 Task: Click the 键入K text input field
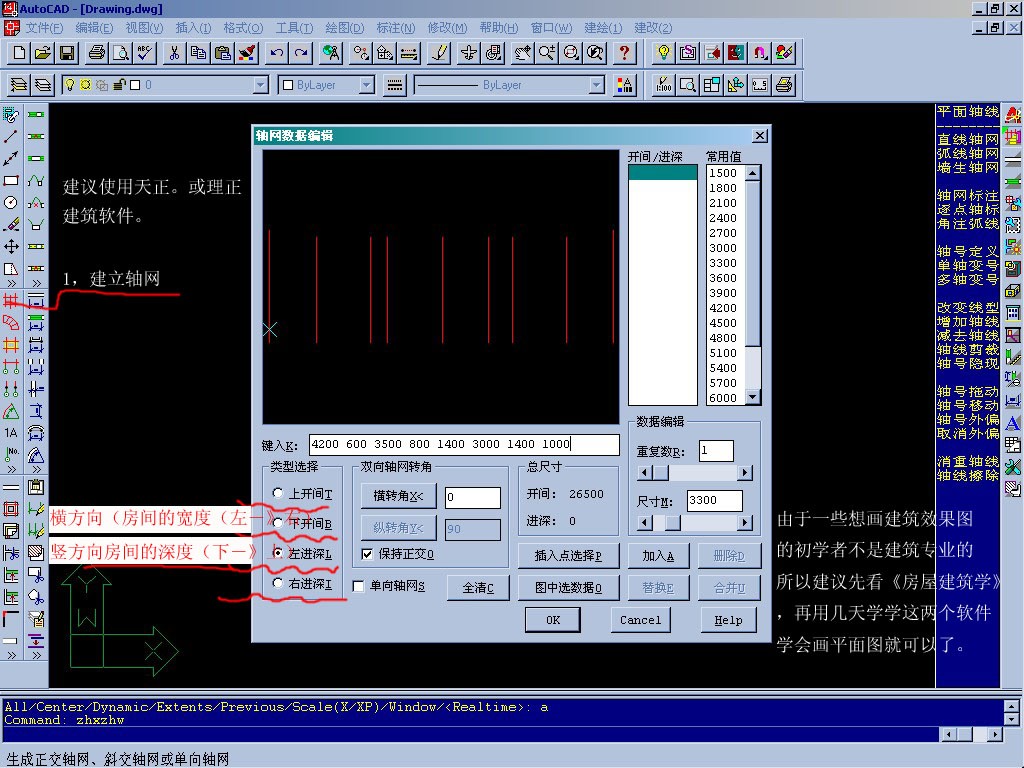pos(464,444)
